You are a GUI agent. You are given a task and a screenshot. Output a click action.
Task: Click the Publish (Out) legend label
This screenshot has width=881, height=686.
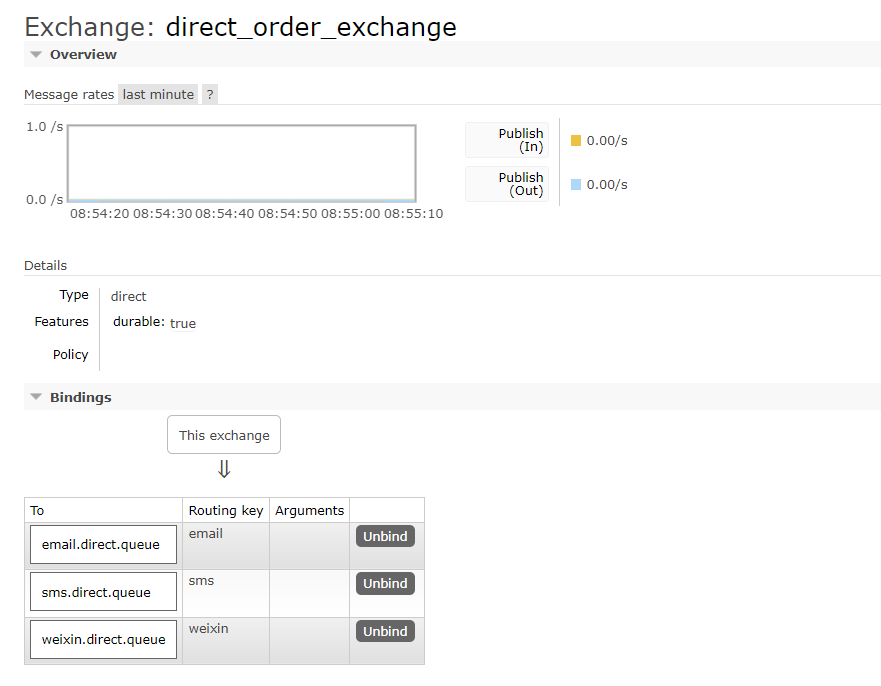tap(508, 184)
